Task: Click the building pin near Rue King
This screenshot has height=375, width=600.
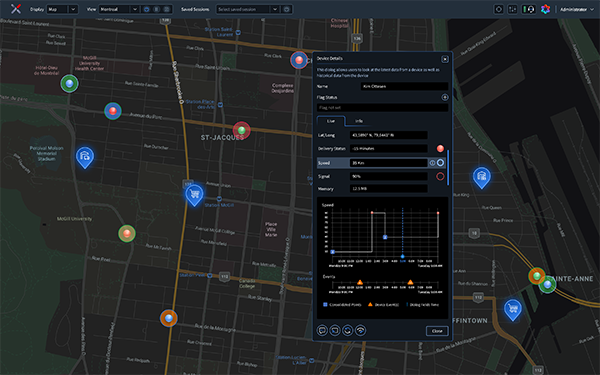Action: (481, 178)
